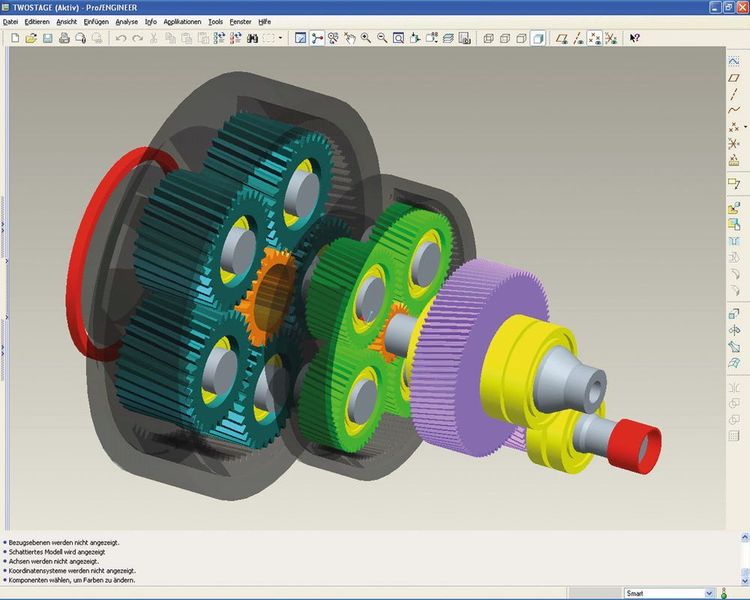The image size is (750, 600).
Task: Redo the last undone action
Action: 137,38
